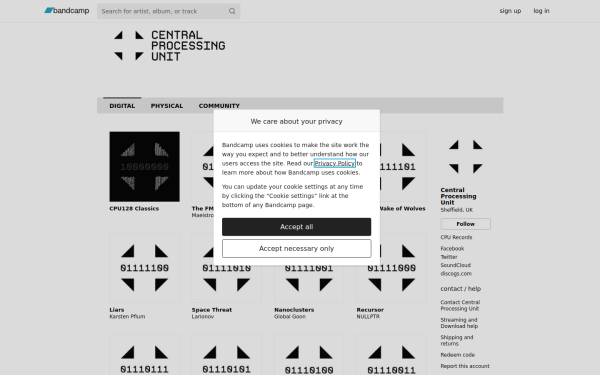Screen dimensions: 600x375
Task: Click the Redeem code link
Action: 457,355
